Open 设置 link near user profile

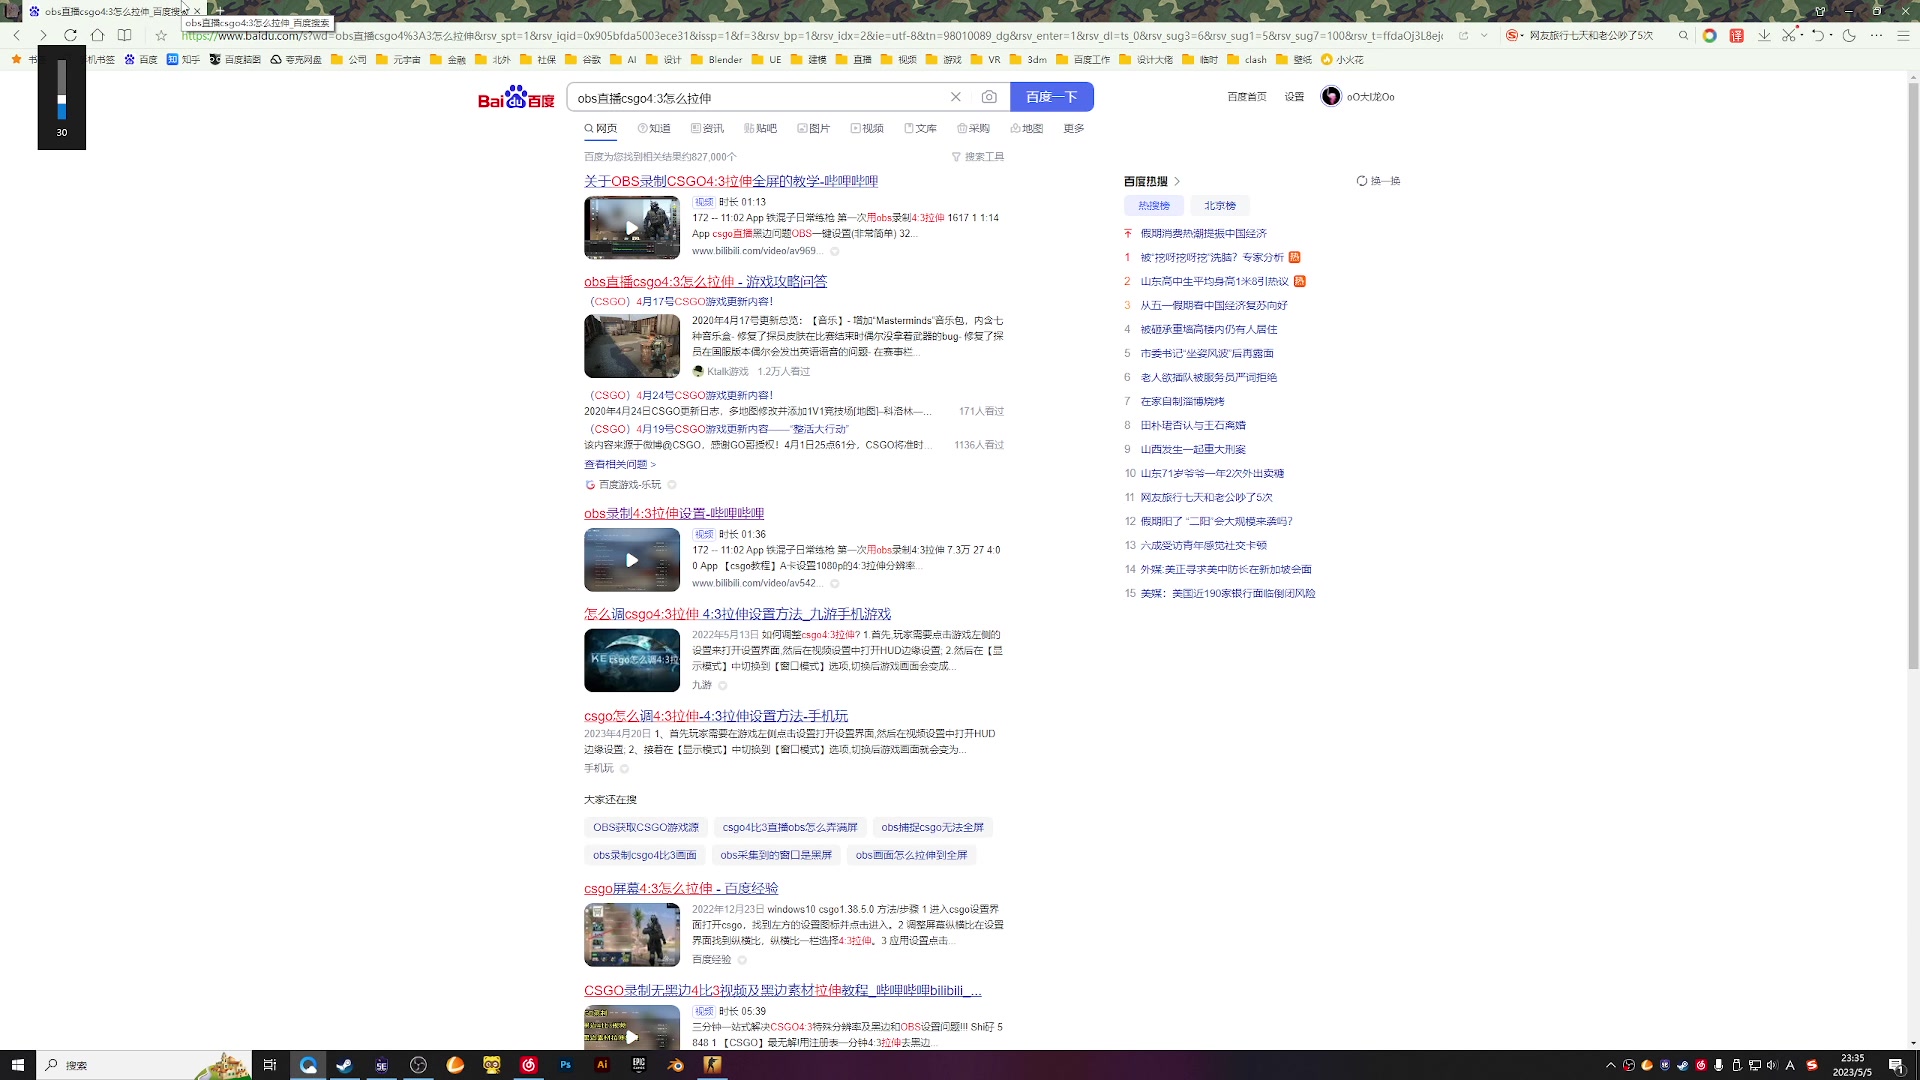click(x=1294, y=97)
